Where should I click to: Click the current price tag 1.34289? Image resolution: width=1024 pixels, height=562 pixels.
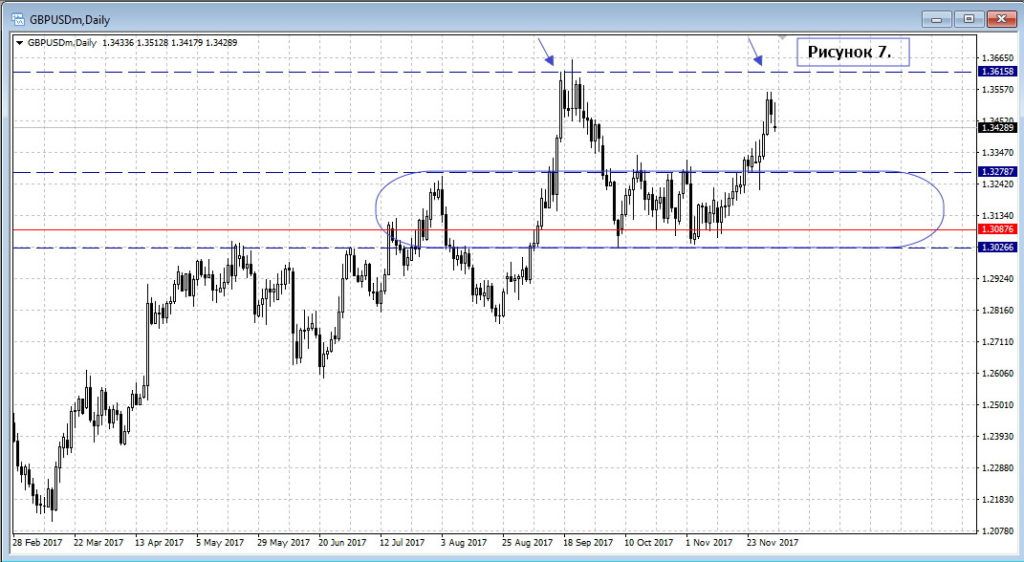coord(998,128)
